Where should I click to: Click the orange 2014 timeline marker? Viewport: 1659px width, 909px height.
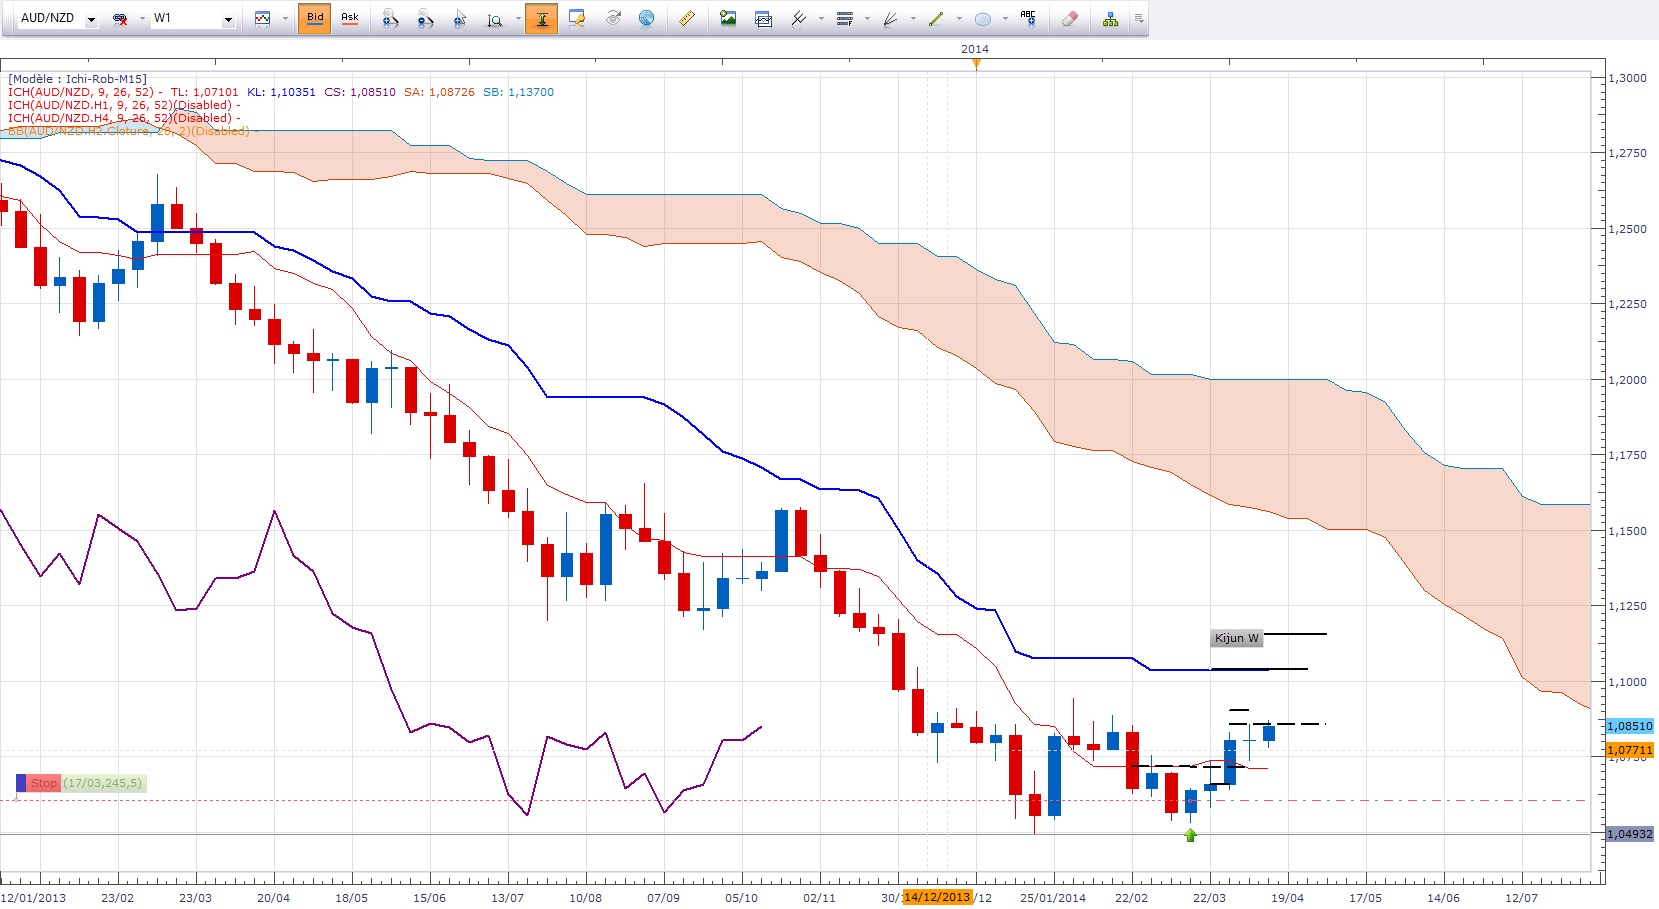click(x=976, y=64)
